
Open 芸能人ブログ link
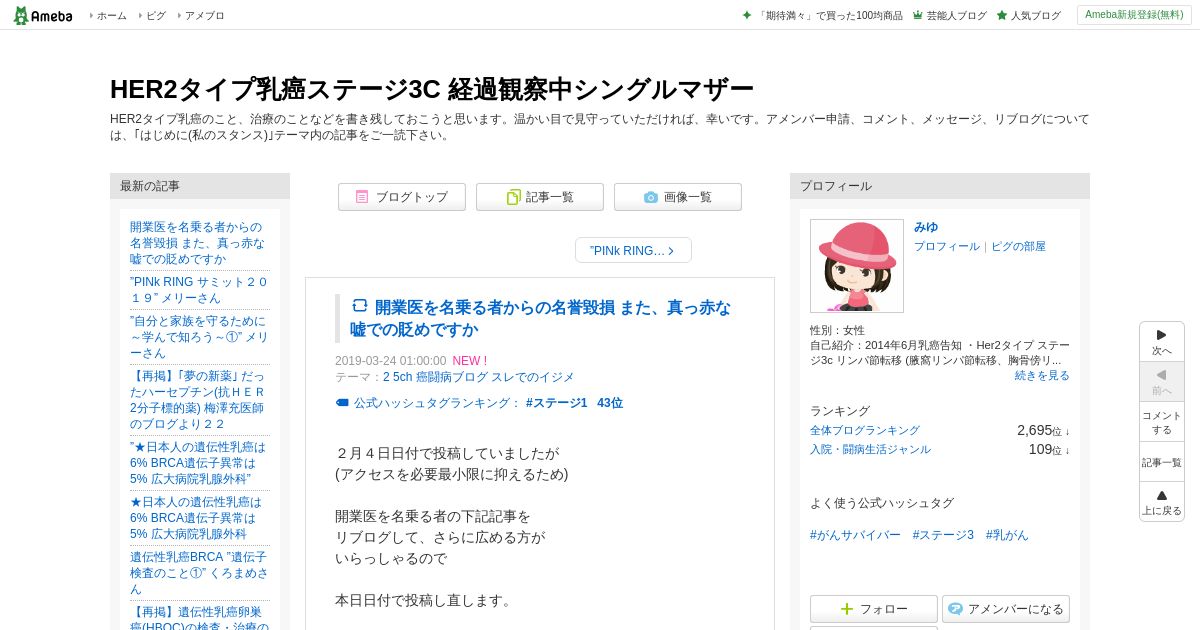pos(956,16)
